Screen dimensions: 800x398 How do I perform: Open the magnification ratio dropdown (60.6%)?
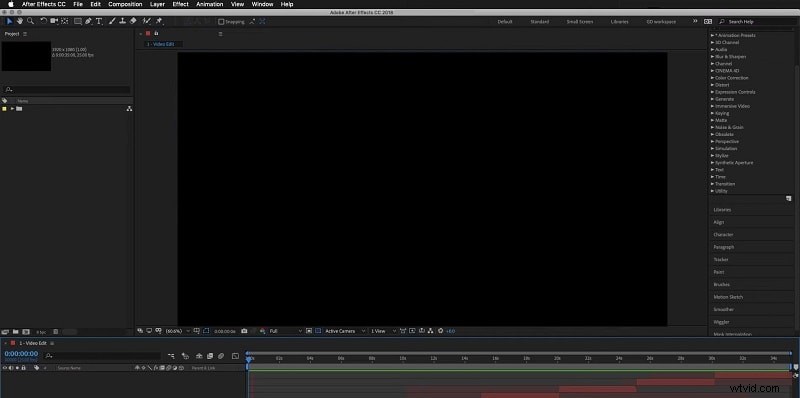pyautogui.click(x=177, y=331)
